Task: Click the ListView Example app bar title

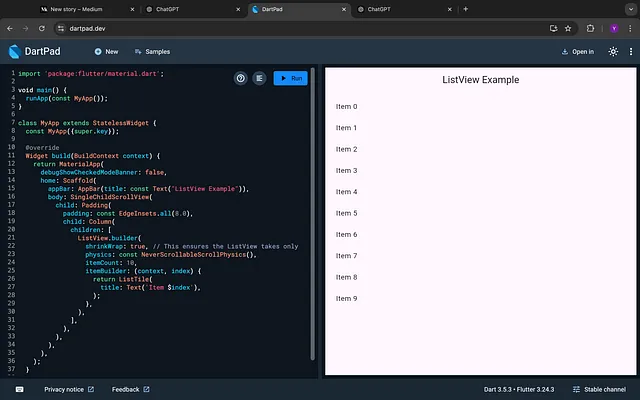Action: pyautogui.click(x=480, y=80)
